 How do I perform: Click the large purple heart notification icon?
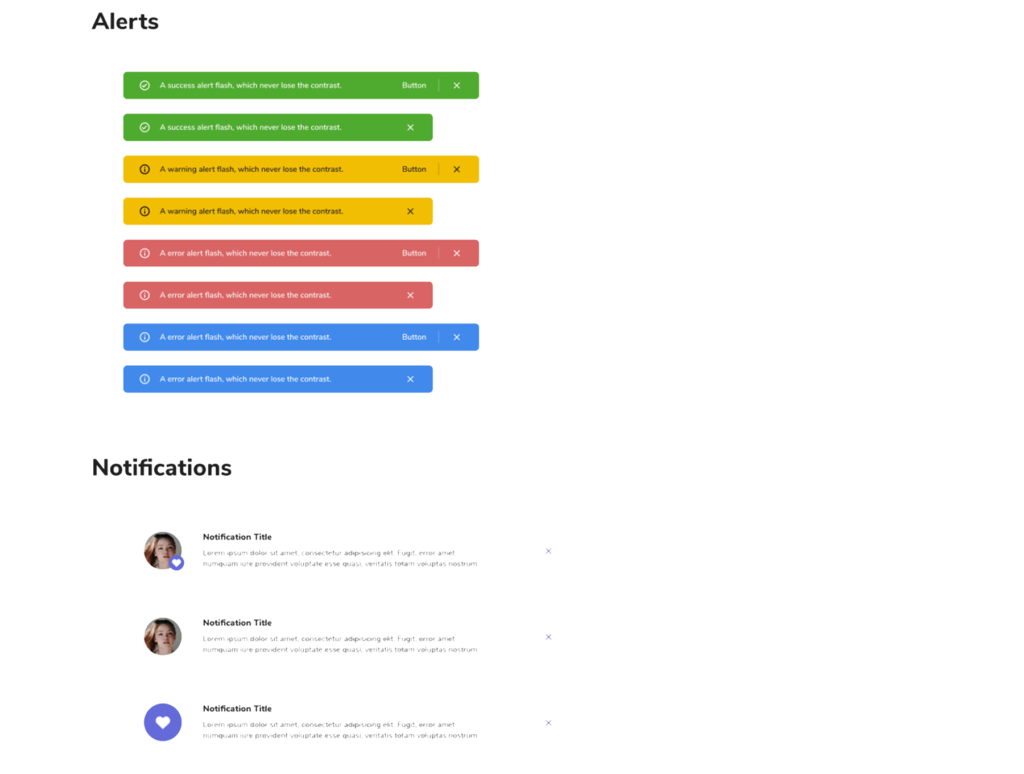163,723
